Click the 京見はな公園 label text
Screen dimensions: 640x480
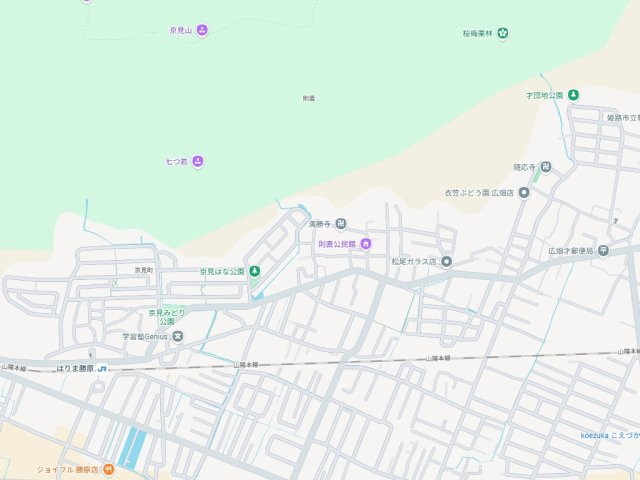[222, 271]
